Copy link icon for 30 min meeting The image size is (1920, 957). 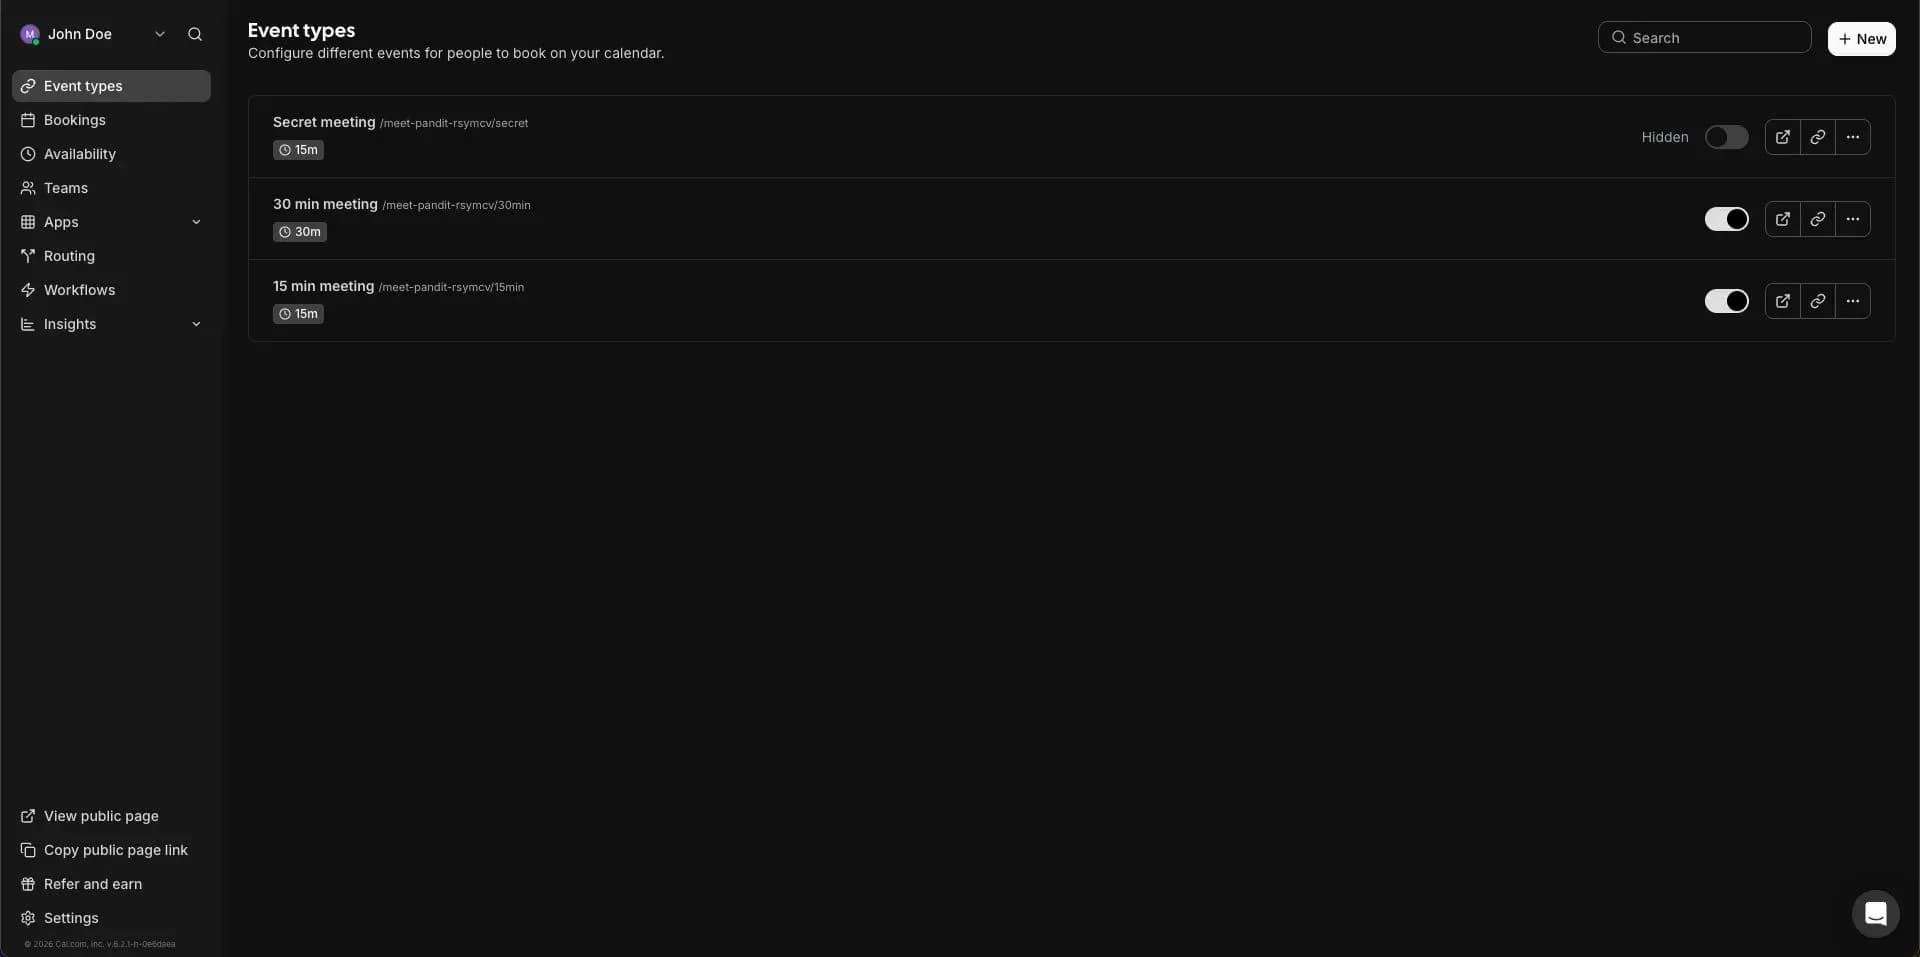click(1817, 219)
